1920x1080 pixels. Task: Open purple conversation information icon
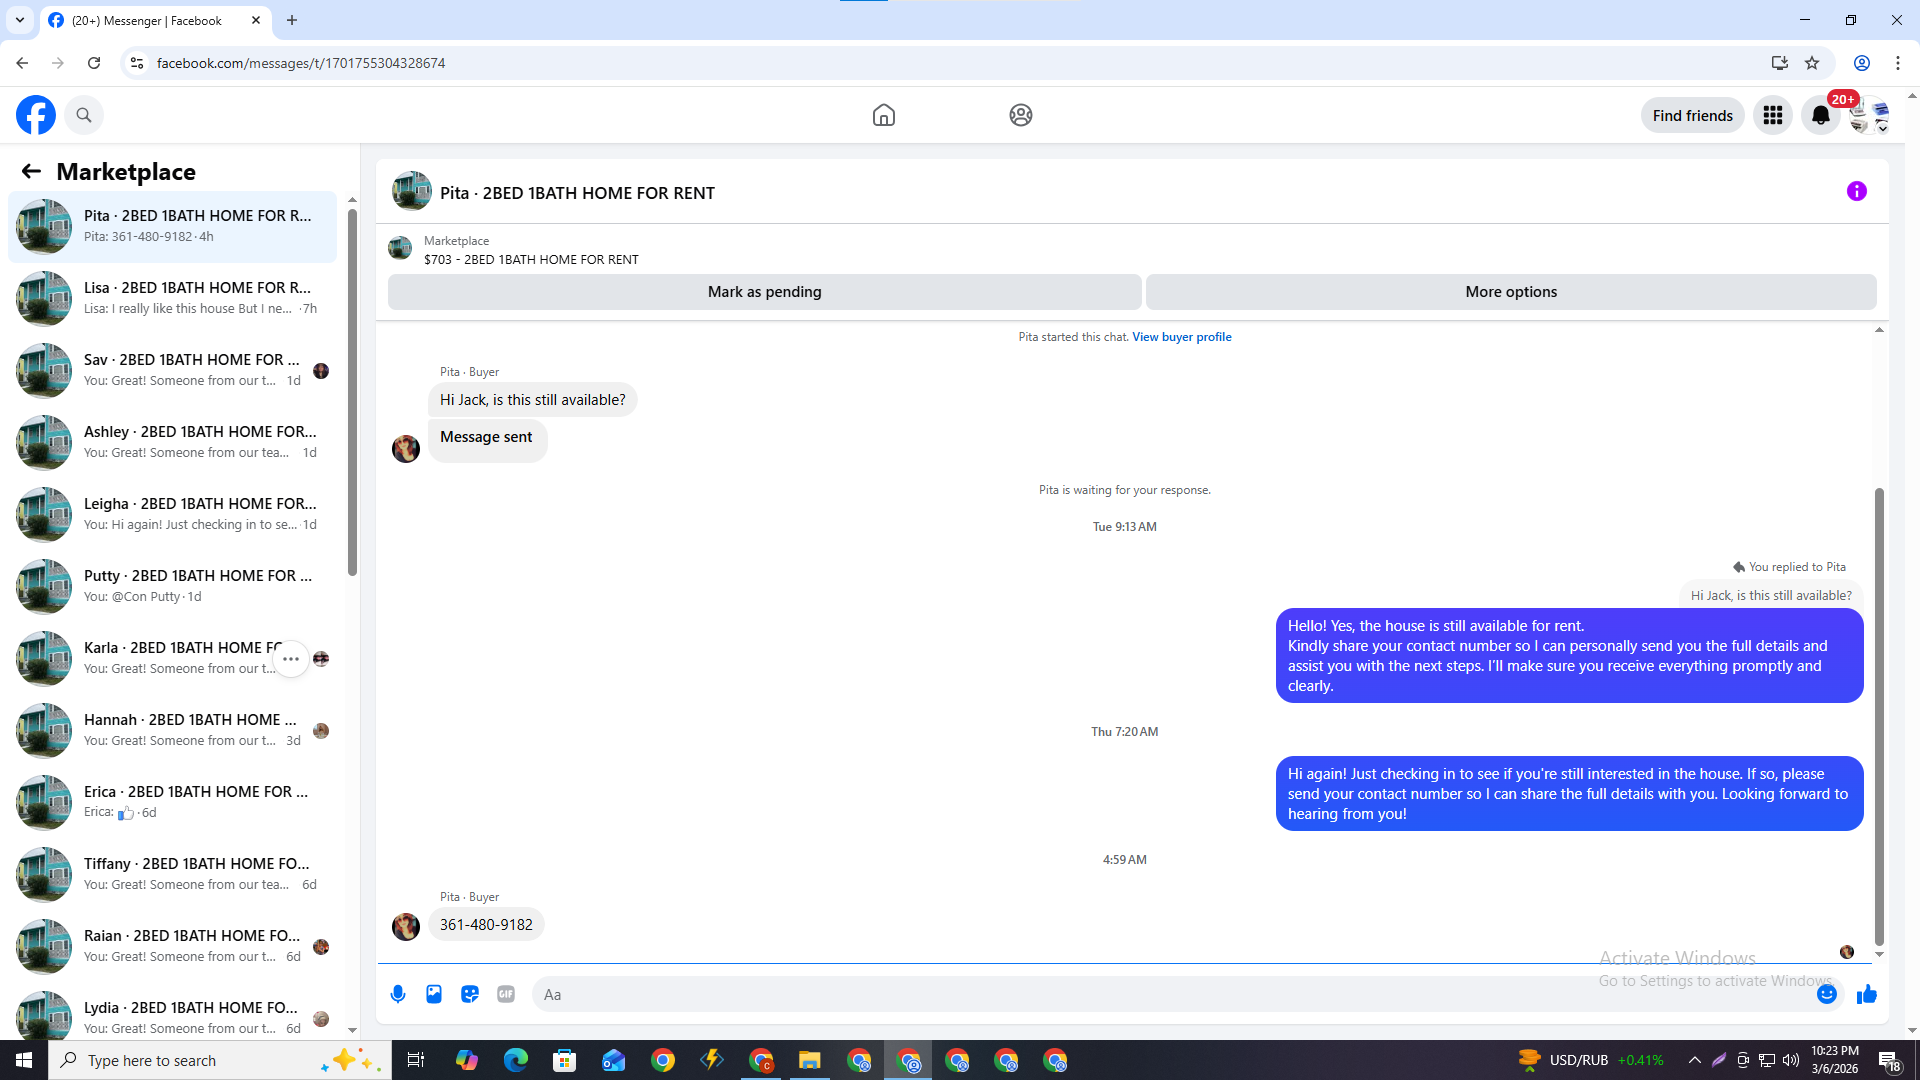1856,191
